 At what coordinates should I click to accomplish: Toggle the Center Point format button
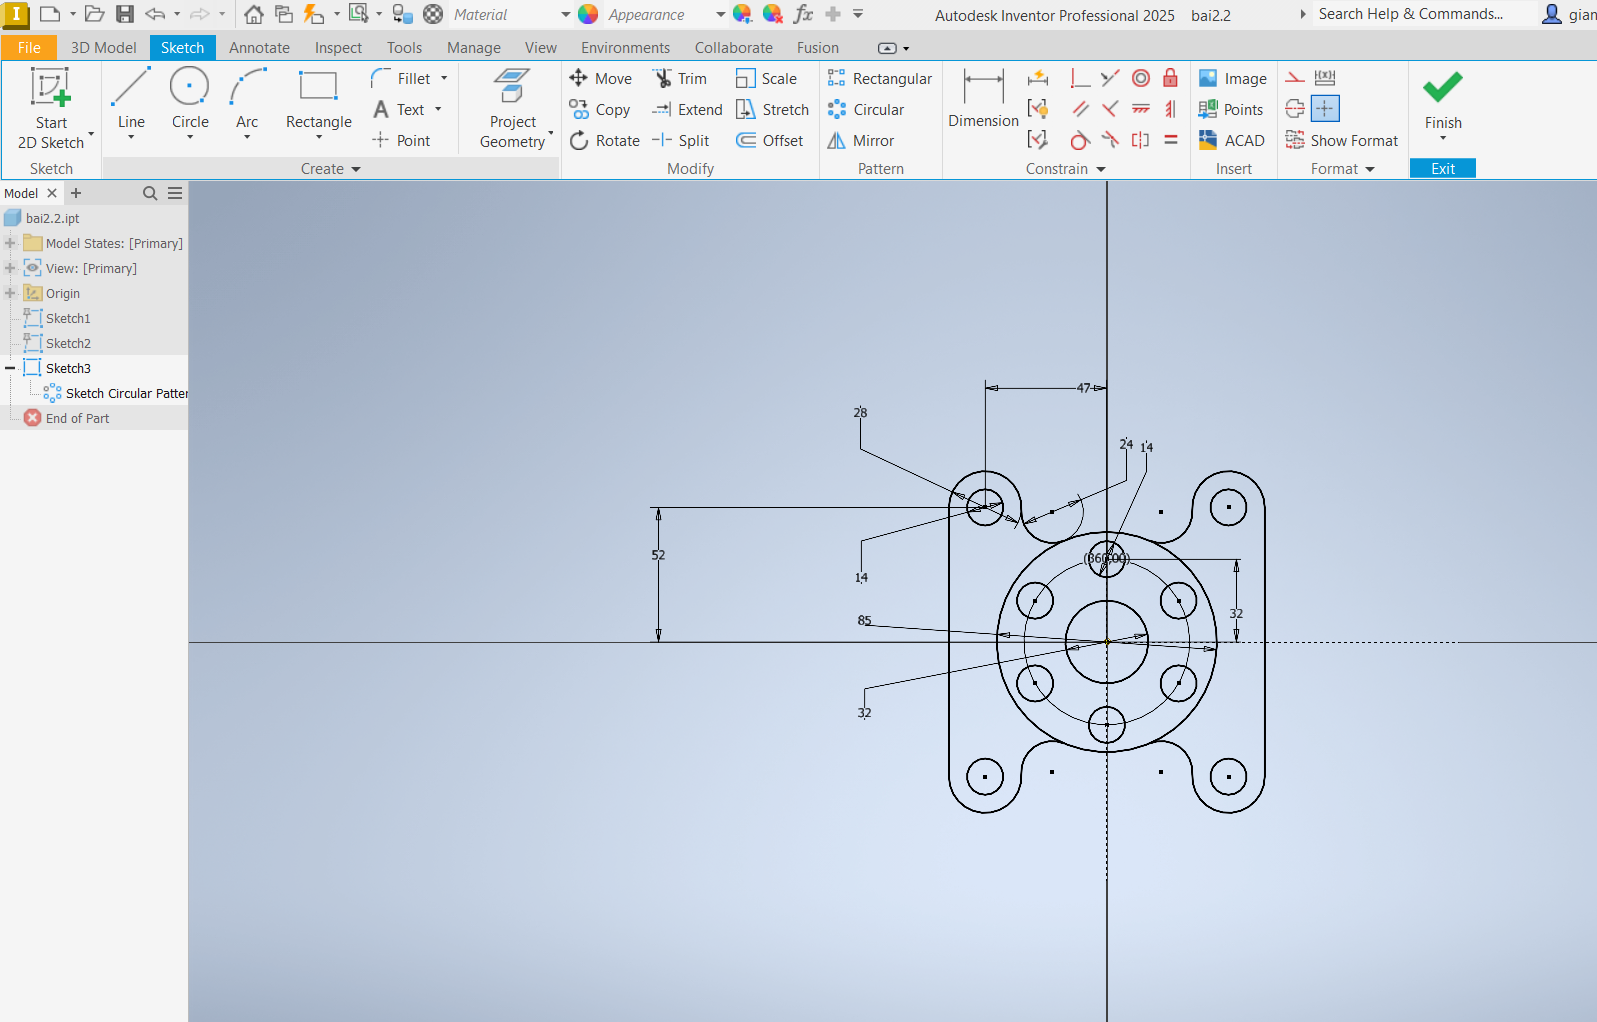tap(1325, 109)
